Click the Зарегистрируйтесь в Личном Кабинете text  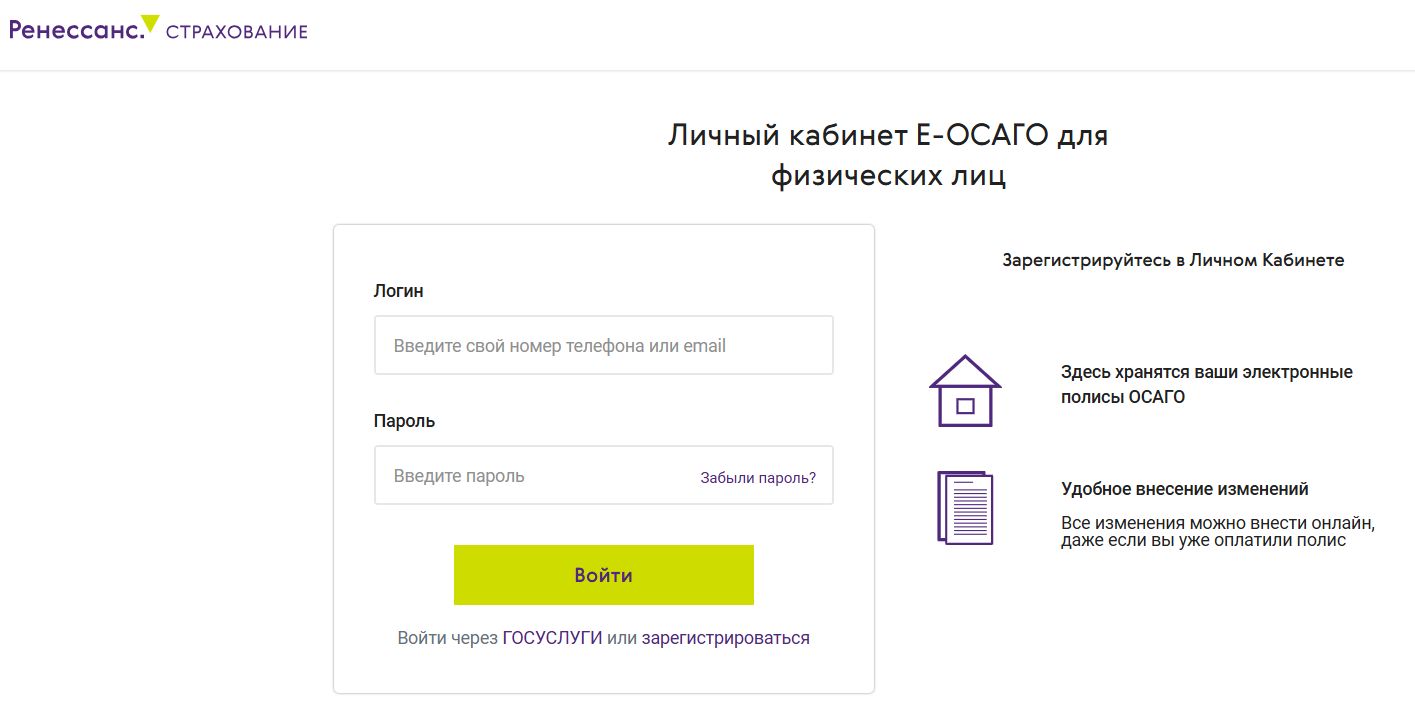(x=1173, y=260)
